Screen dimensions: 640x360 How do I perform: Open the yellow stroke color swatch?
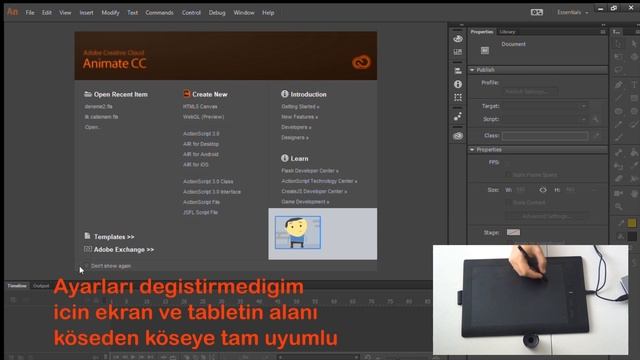(x=632, y=223)
